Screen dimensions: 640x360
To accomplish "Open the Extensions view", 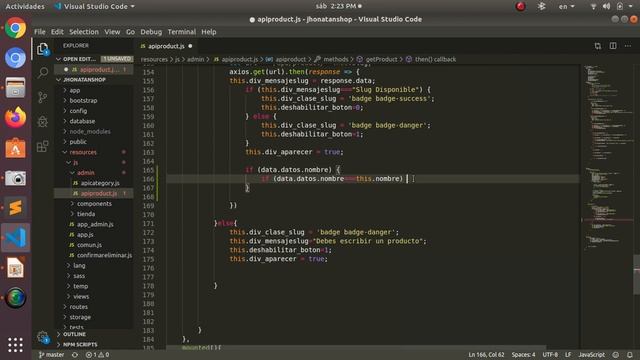I will pos(42,146).
